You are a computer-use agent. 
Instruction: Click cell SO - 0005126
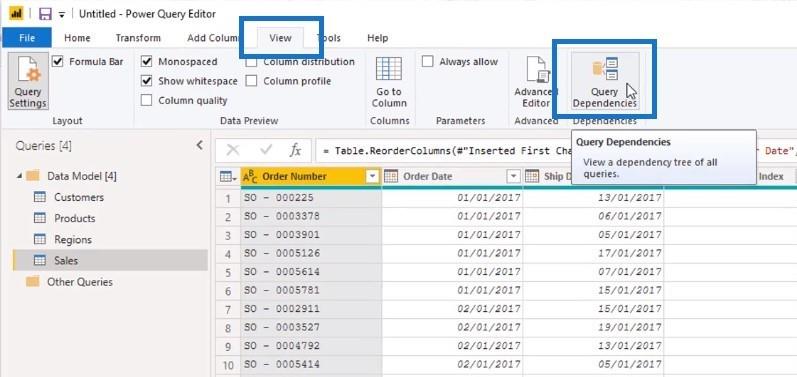tap(311, 254)
